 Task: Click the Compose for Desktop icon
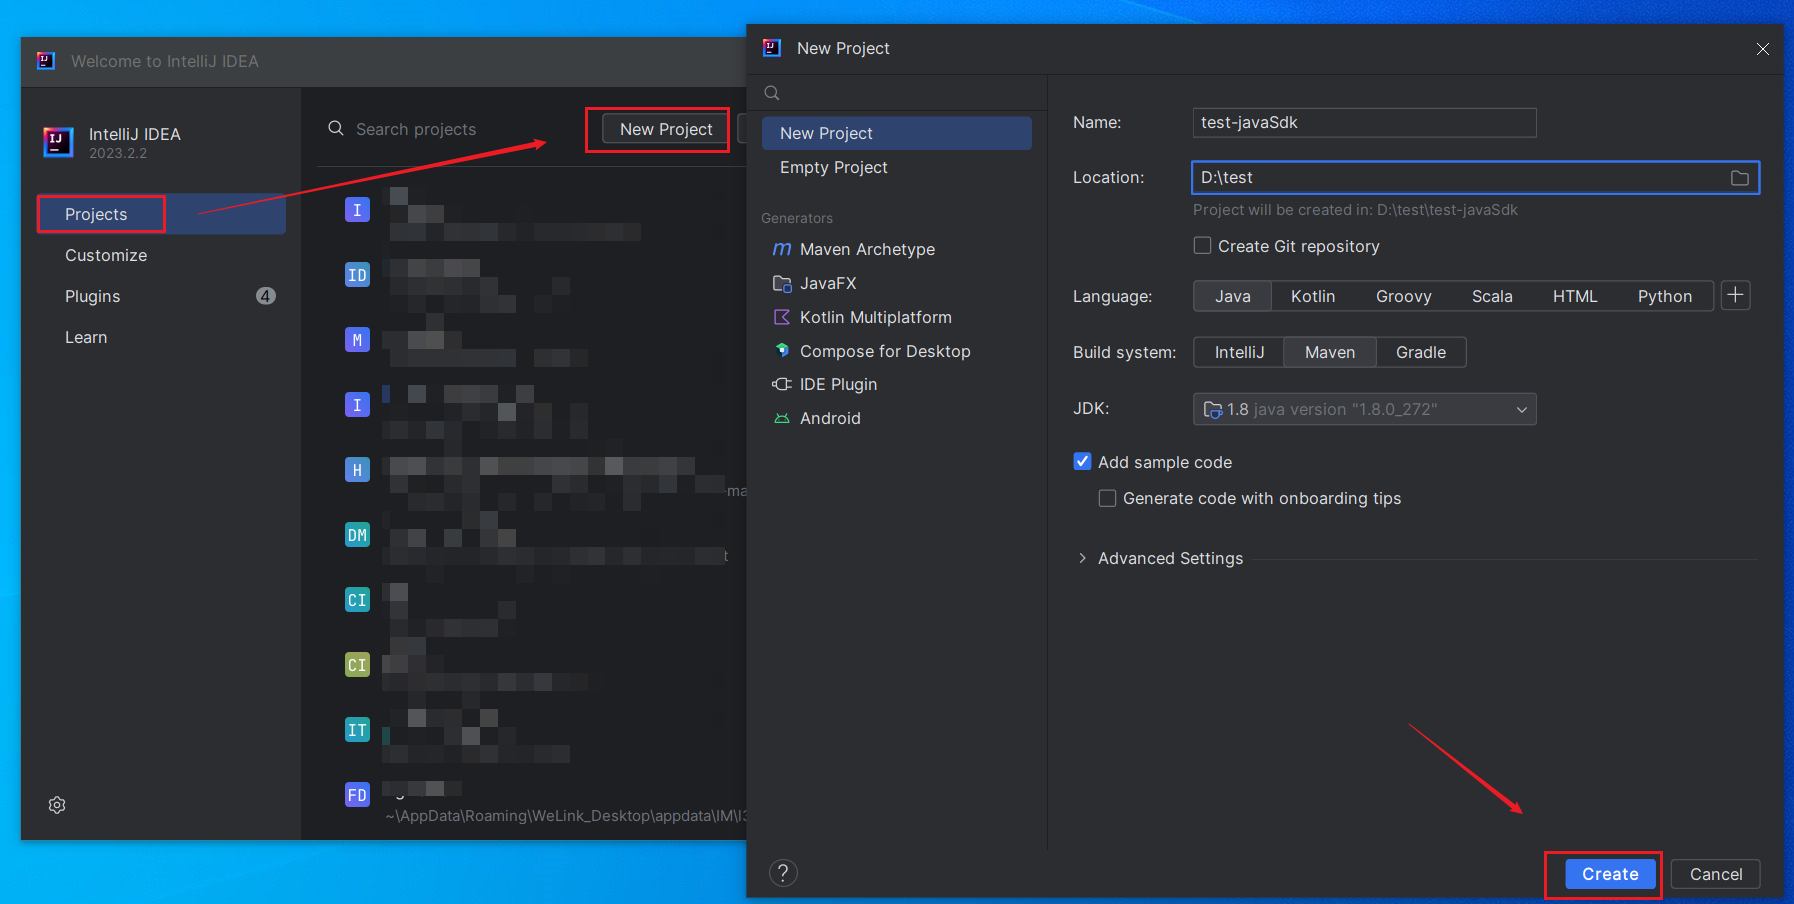(782, 351)
